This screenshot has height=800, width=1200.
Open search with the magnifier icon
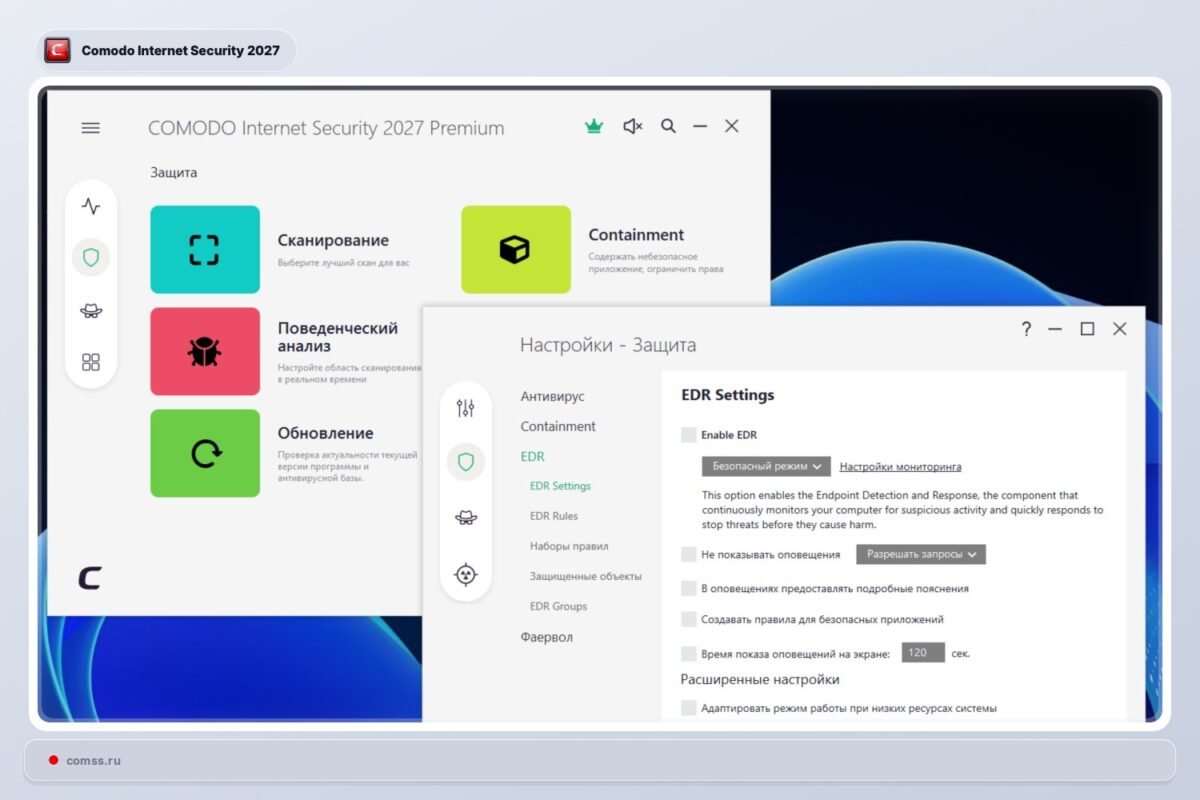pyautogui.click(x=668, y=126)
